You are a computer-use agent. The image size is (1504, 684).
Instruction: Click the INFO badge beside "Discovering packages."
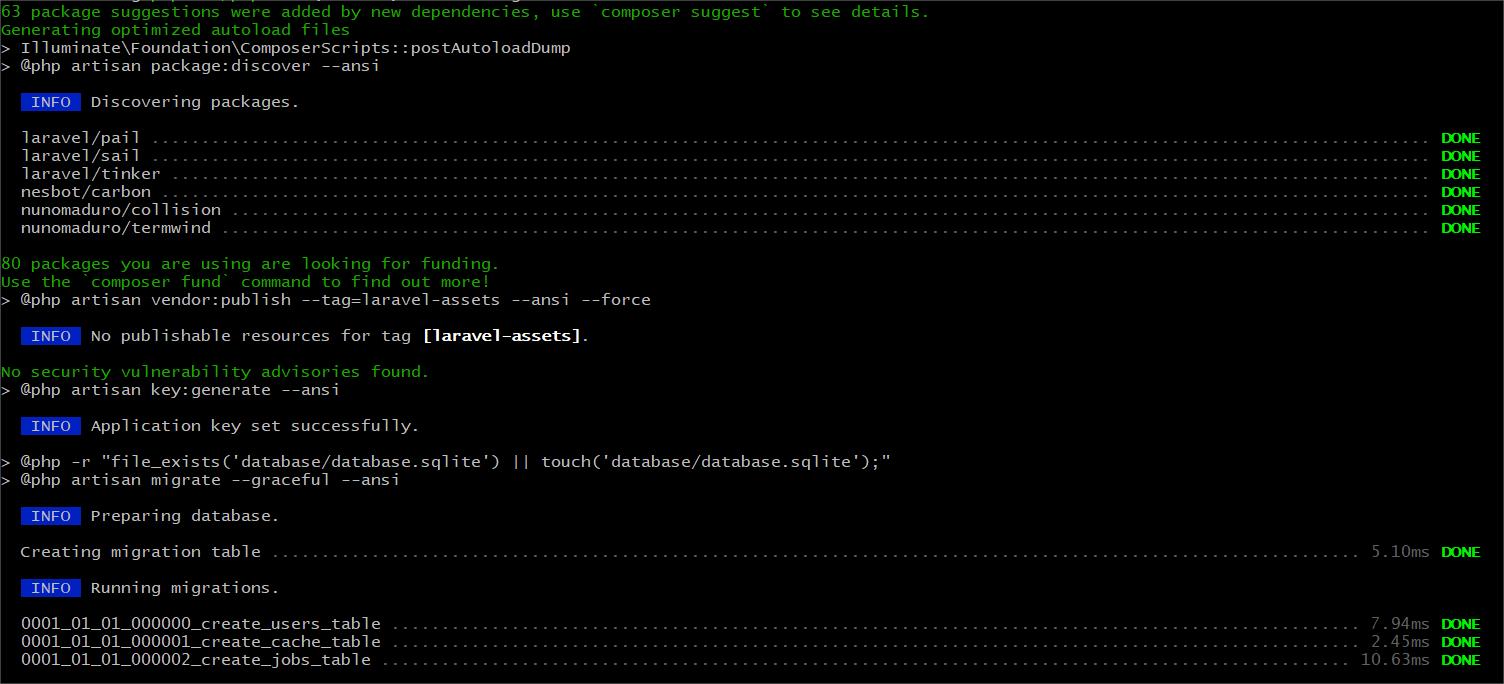50,102
